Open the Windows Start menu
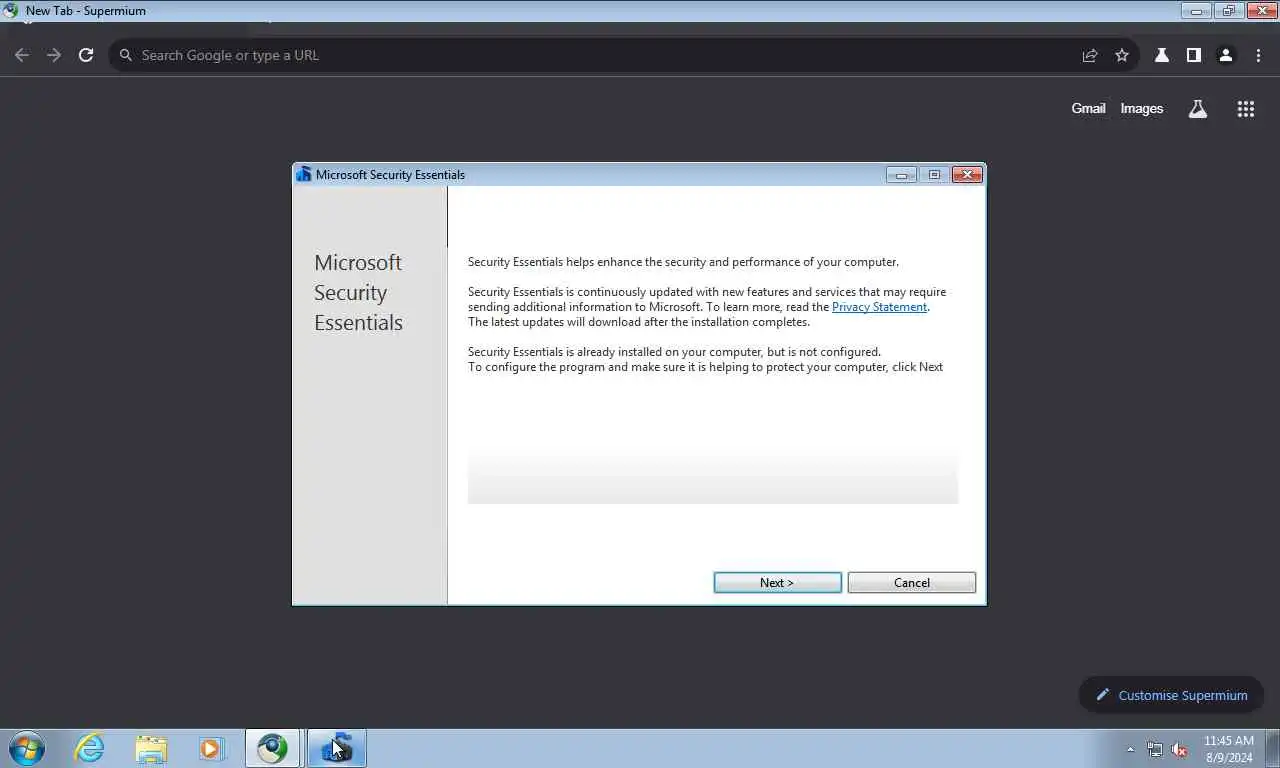The height and width of the screenshot is (768, 1280). 26,748
